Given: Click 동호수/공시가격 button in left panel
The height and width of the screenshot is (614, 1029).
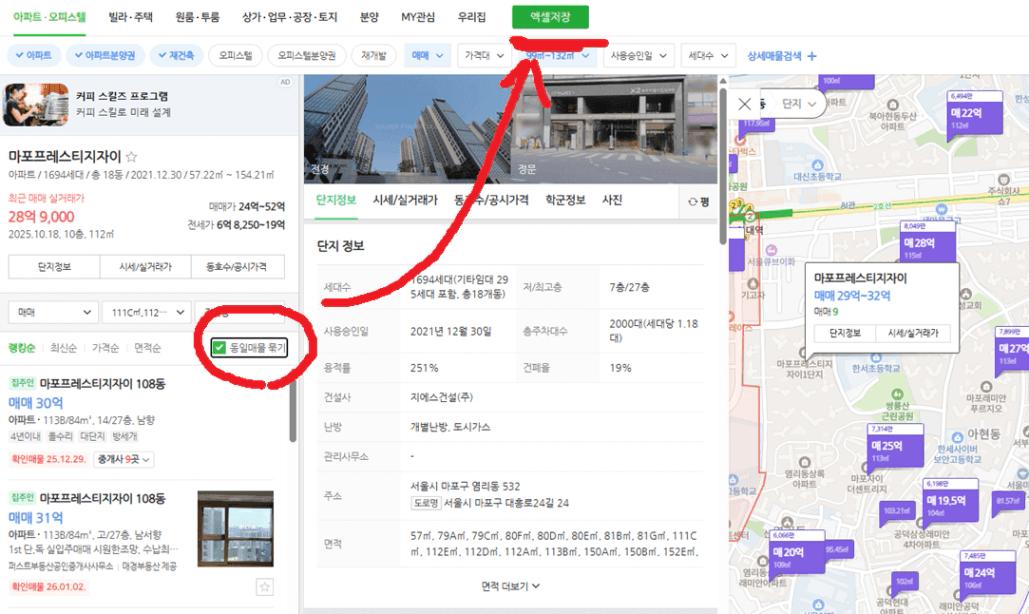Looking at the screenshot, I should (237, 267).
